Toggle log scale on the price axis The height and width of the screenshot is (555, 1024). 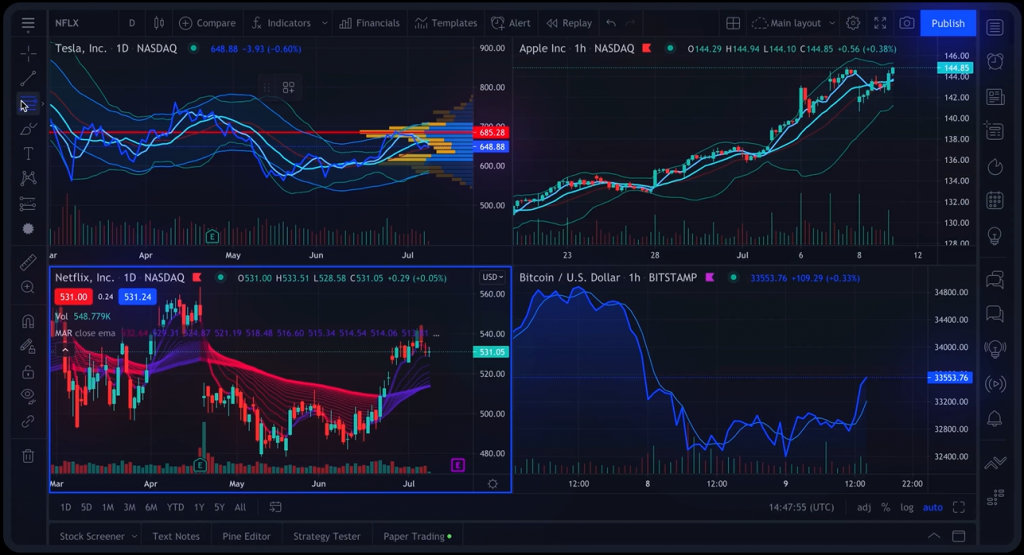(x=906, y=507)
